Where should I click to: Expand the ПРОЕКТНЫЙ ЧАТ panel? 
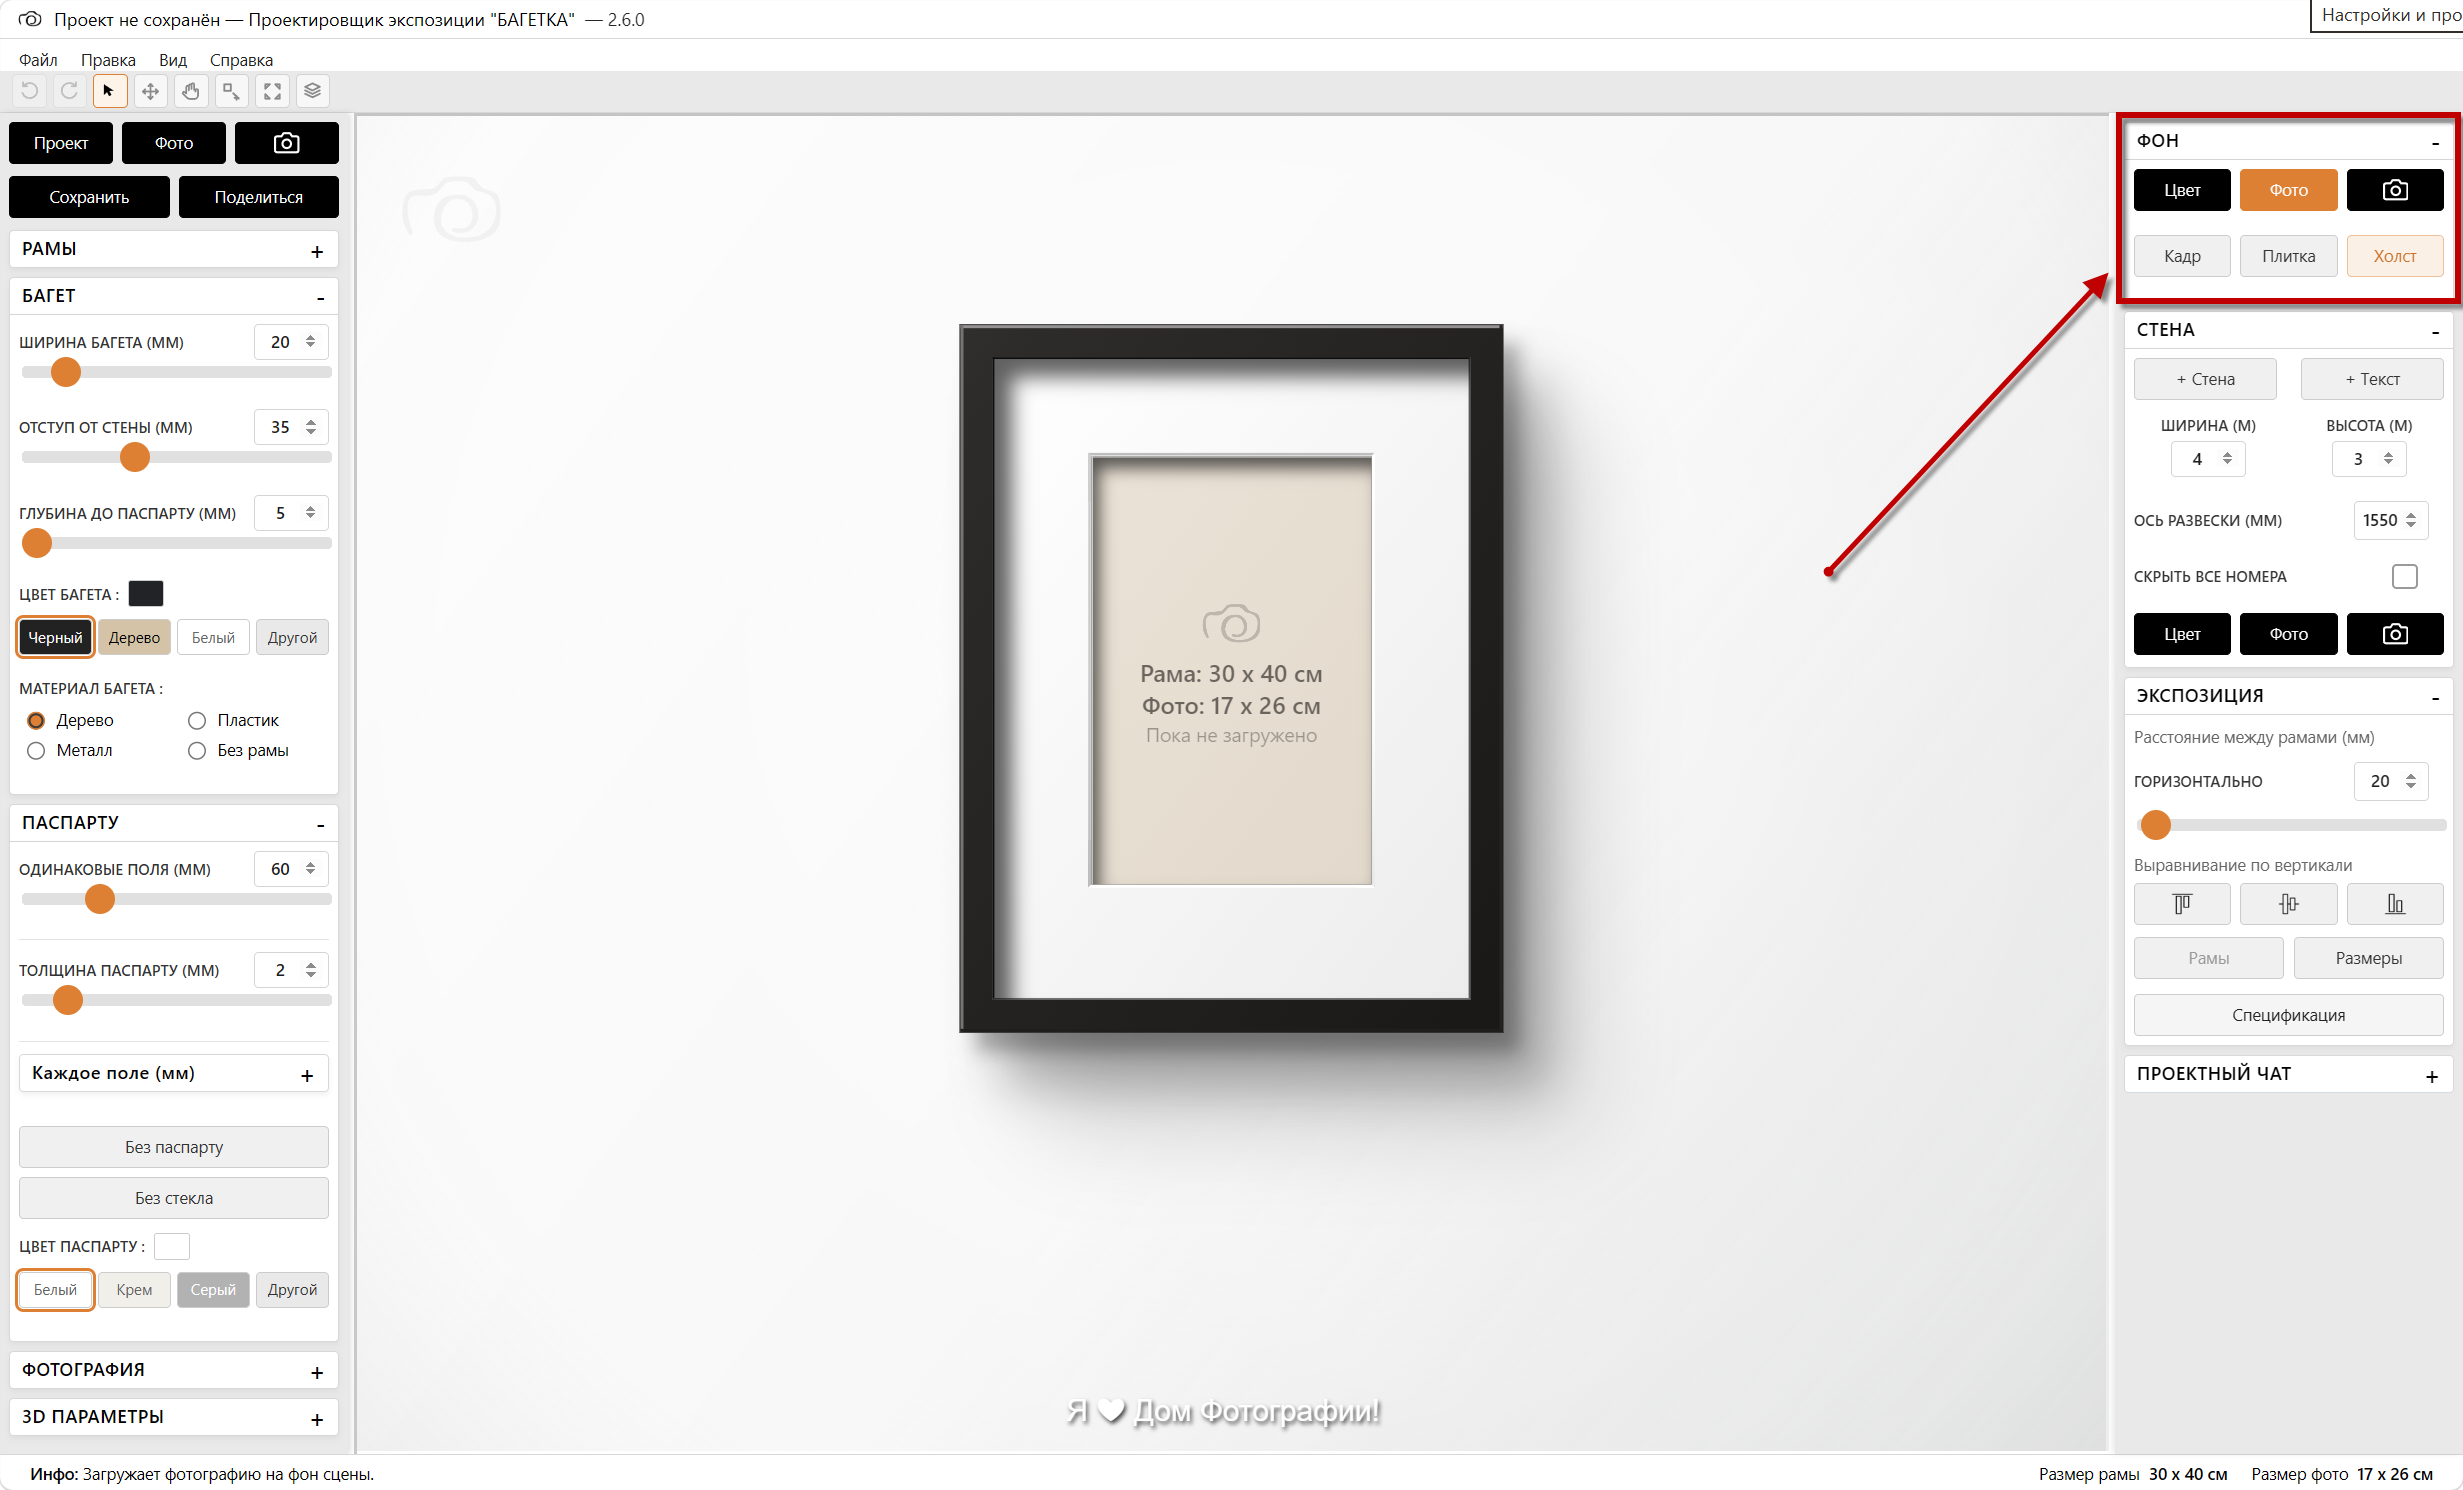pyautogui.click(x=2431, y=1076)
